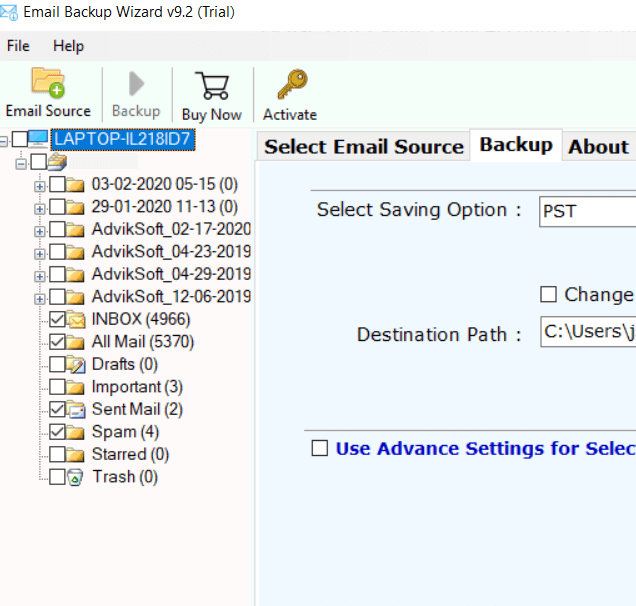Expand the AdvikSoft_04-23-2019 folder node
The image size is (636, 606).
(x=39, y=254)
